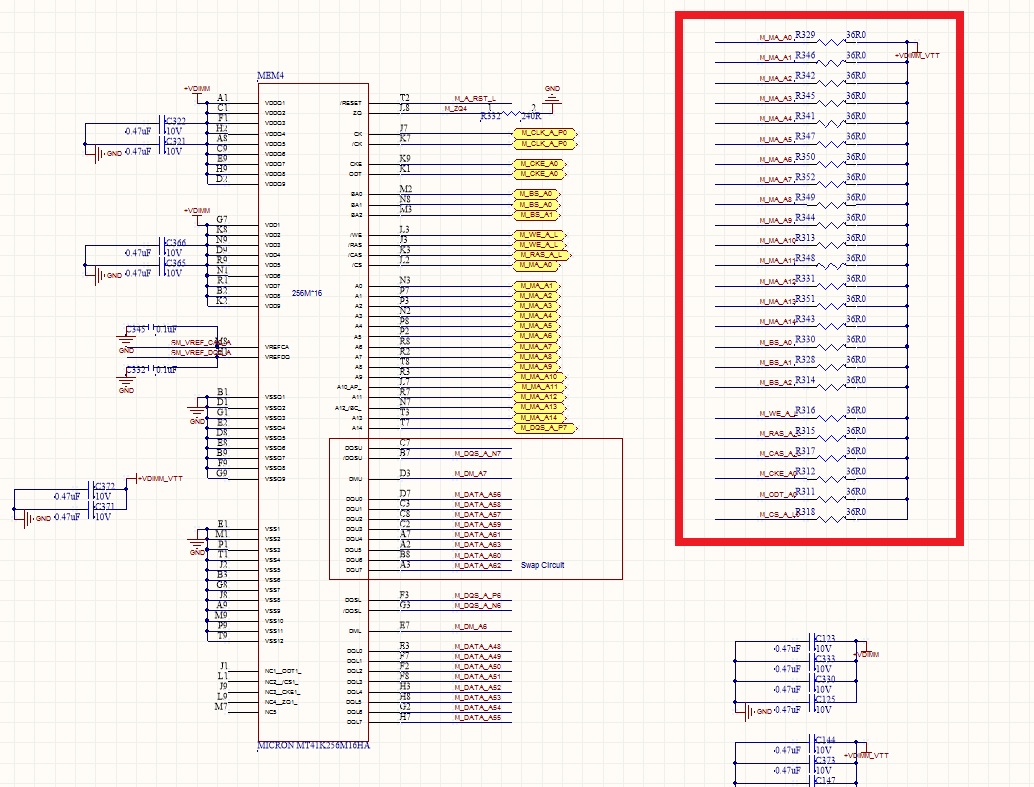Select resistor designator R328

(805, 360)
